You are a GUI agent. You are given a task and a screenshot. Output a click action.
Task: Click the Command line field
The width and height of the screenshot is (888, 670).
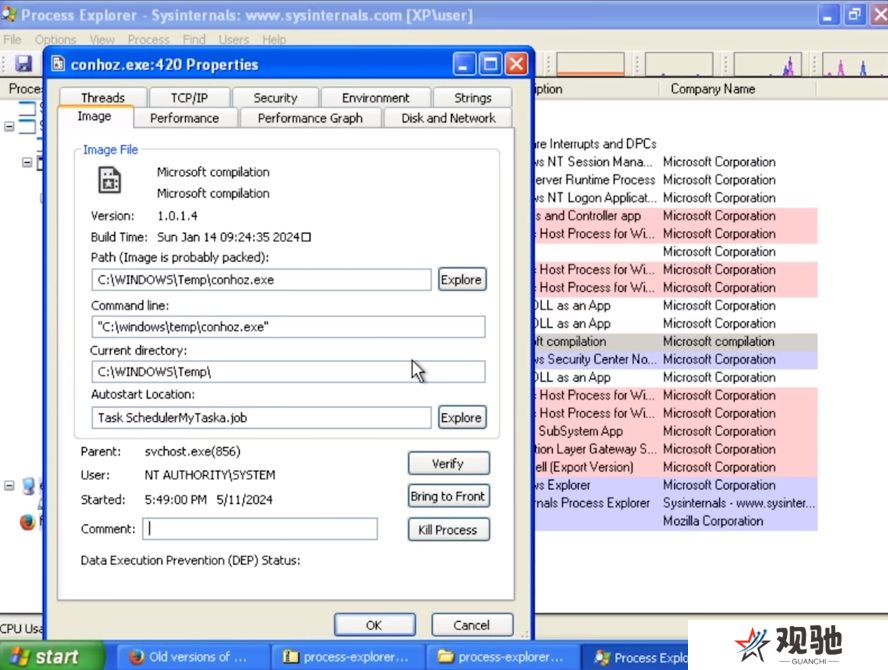click(x=288, y=327)
